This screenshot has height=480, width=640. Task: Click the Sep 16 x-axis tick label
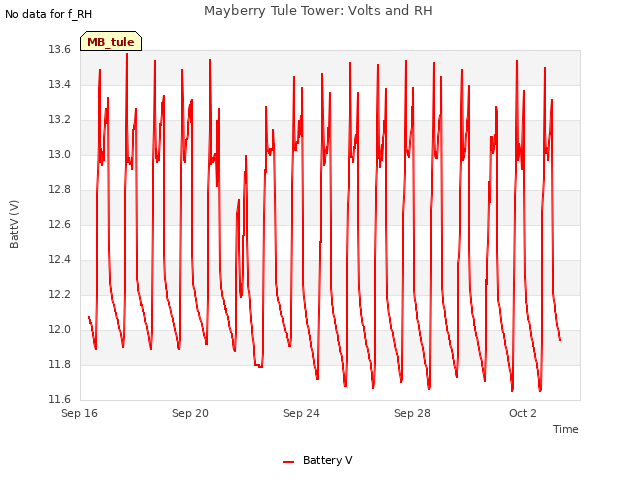click(x=79, y=413)
